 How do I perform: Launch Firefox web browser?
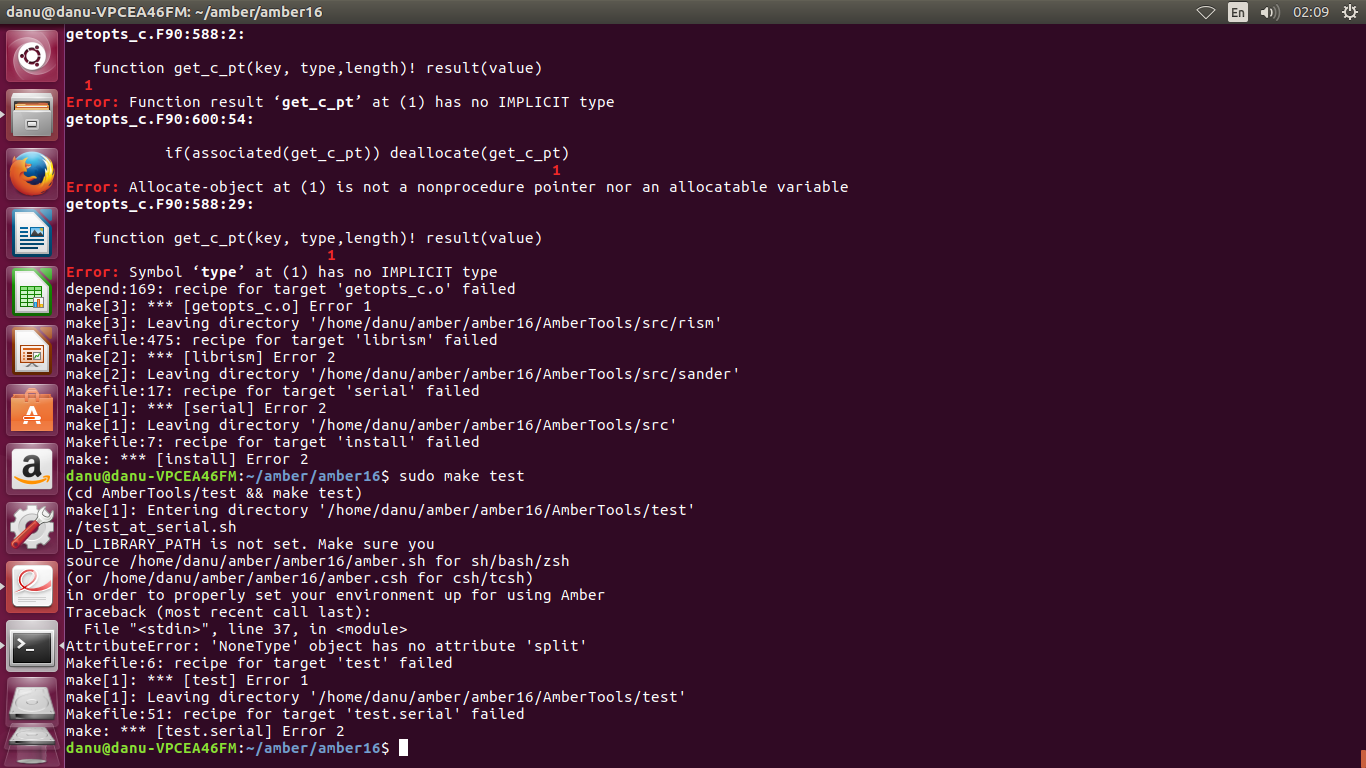pyautogui.click(x=32, y=174)
